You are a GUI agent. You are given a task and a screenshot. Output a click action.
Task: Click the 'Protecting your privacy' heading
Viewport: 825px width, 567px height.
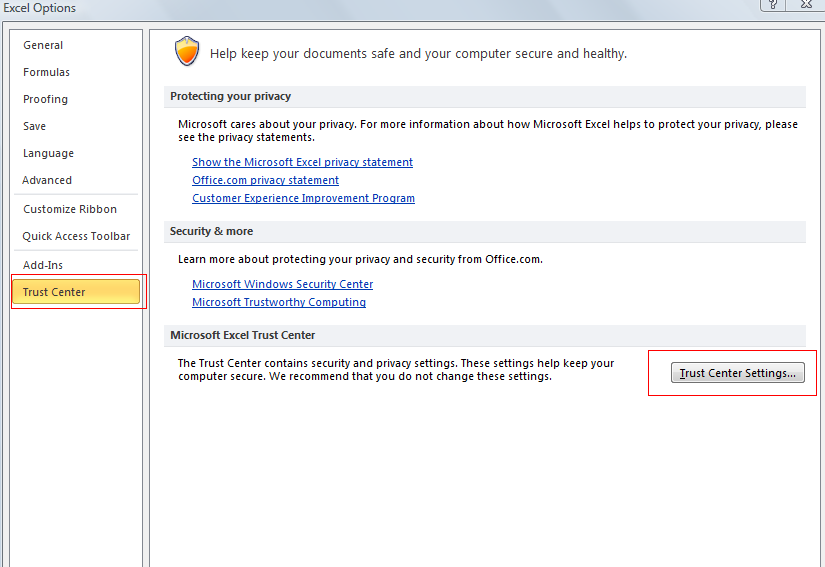230,96
